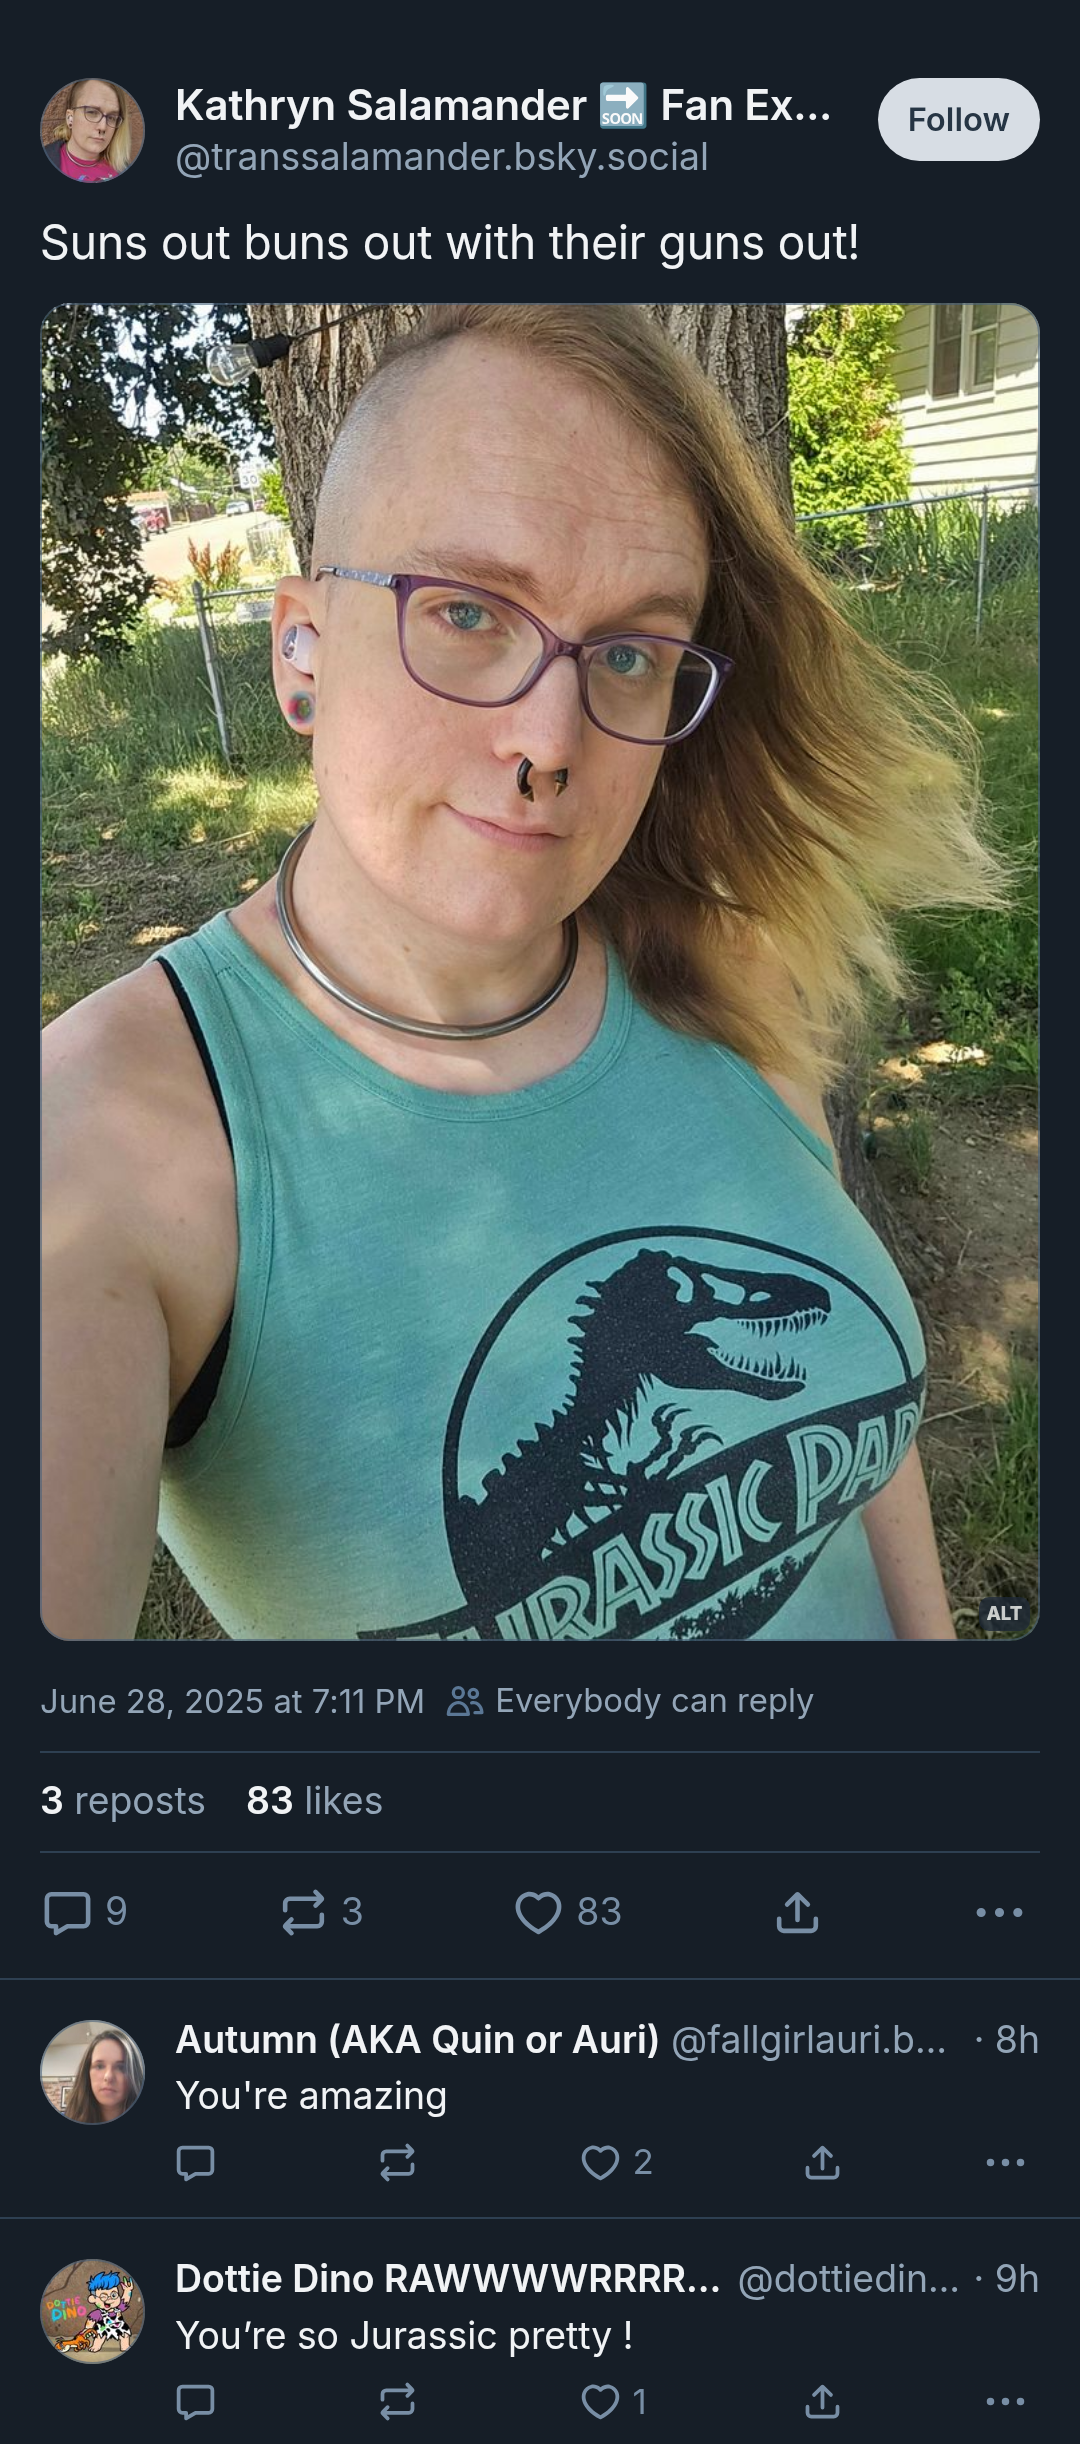Open the @transsalamander.bsky.social handle link

click(x=442, y=157)
